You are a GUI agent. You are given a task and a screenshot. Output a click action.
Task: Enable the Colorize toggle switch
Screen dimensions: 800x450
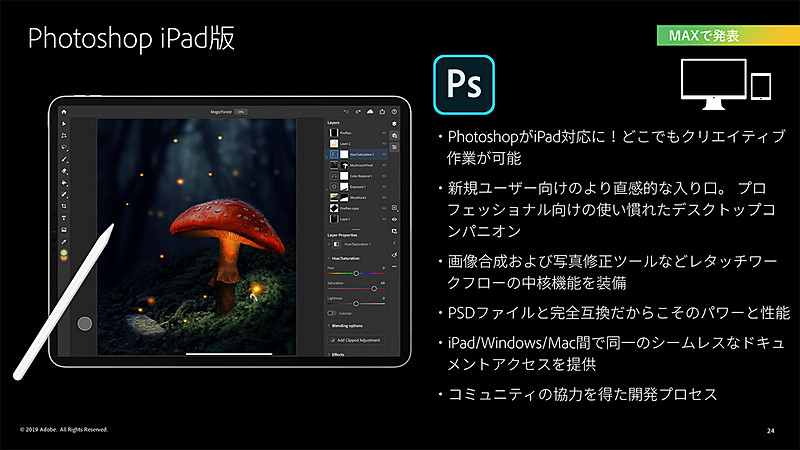tap(332, 313)
